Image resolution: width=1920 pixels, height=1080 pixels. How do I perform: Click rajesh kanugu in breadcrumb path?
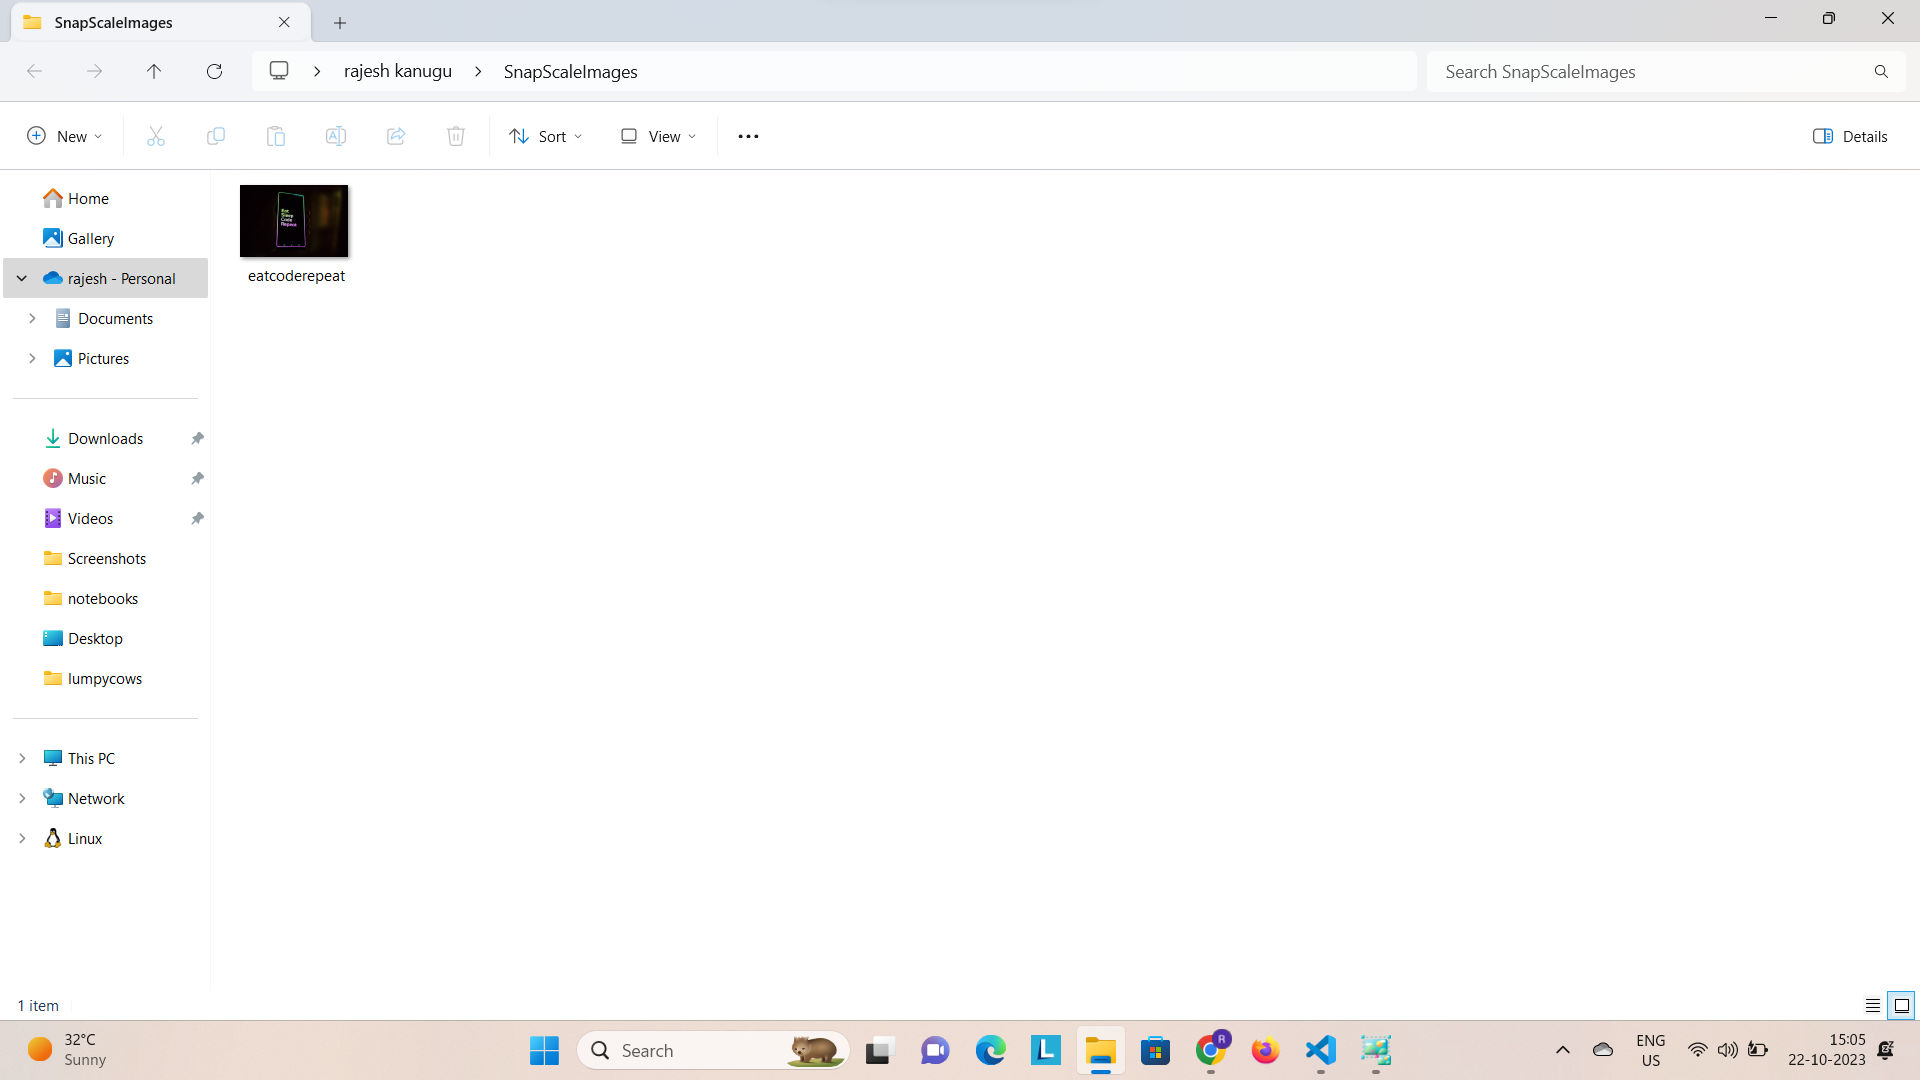[398, 71]
